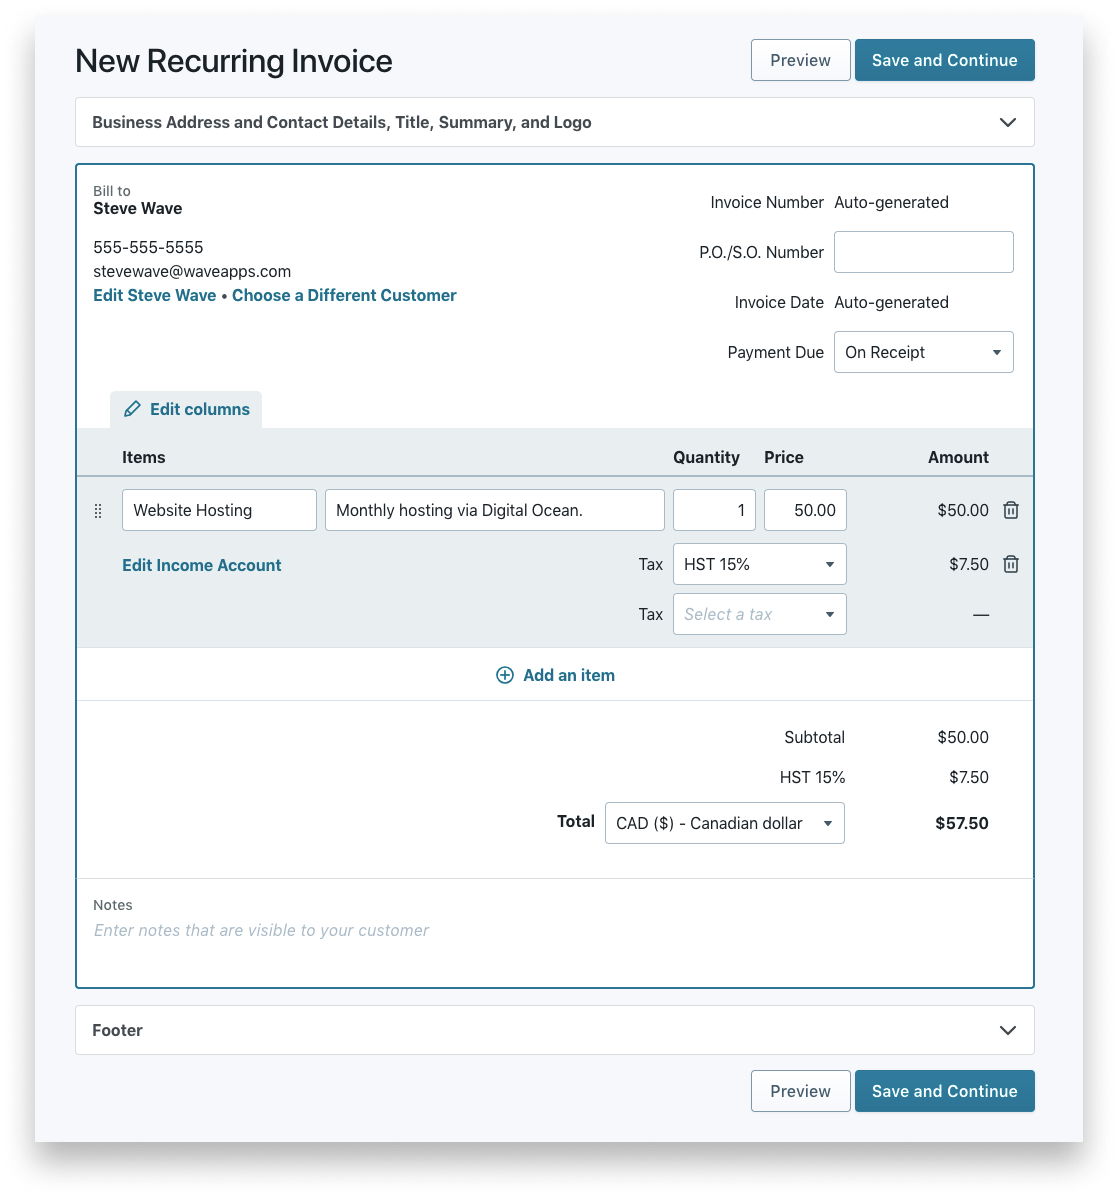
Task: Click Choose a Different Customer link
Action: tap(344, 295)
